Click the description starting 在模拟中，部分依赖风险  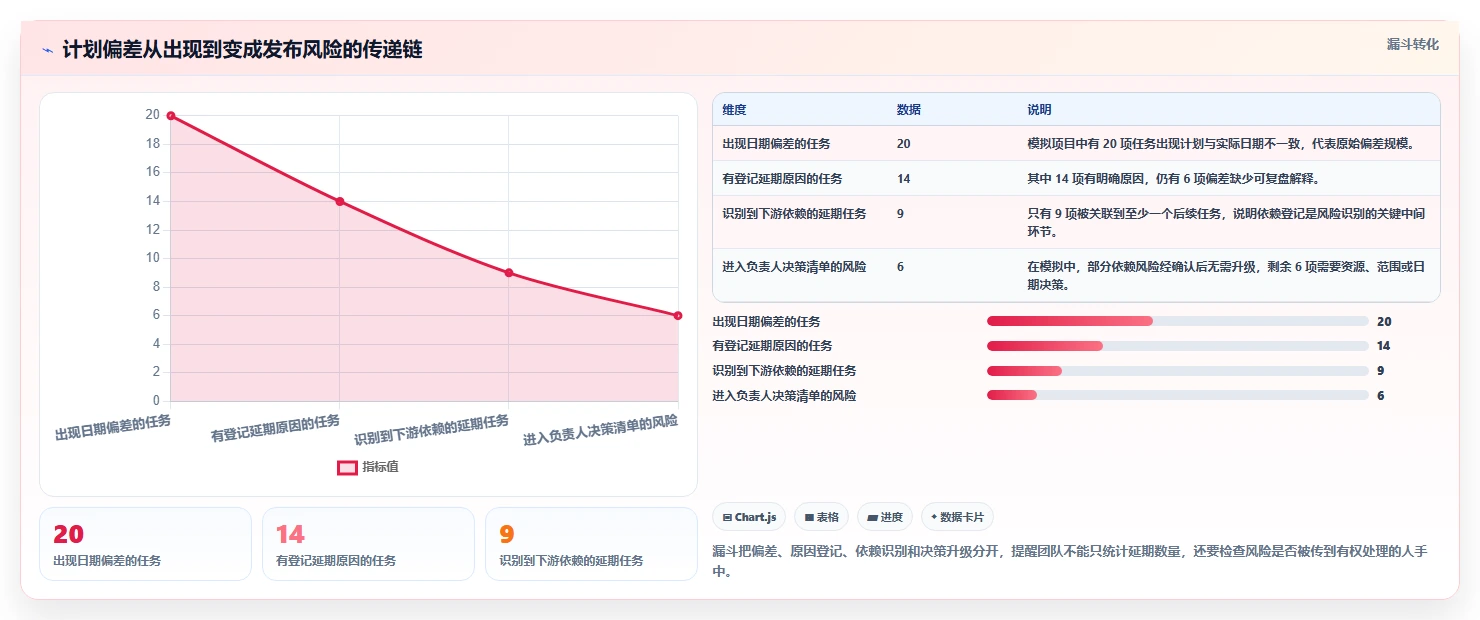1226,276
